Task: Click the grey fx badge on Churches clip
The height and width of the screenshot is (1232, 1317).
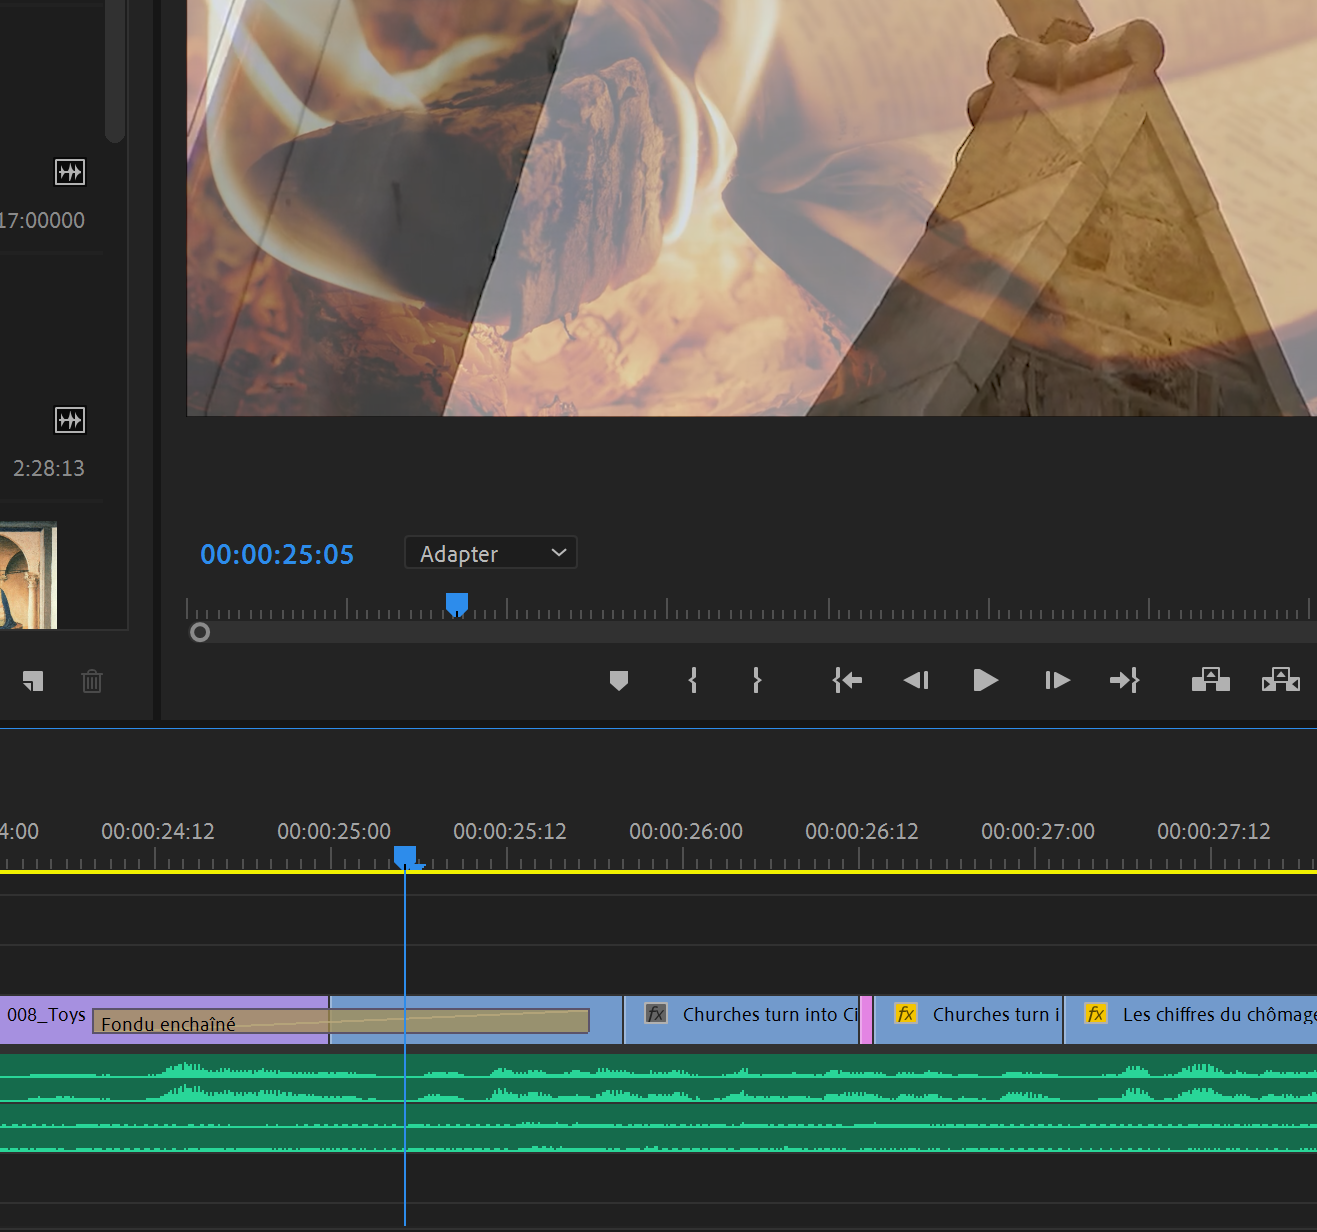Action: click(x=656, y=1014)
